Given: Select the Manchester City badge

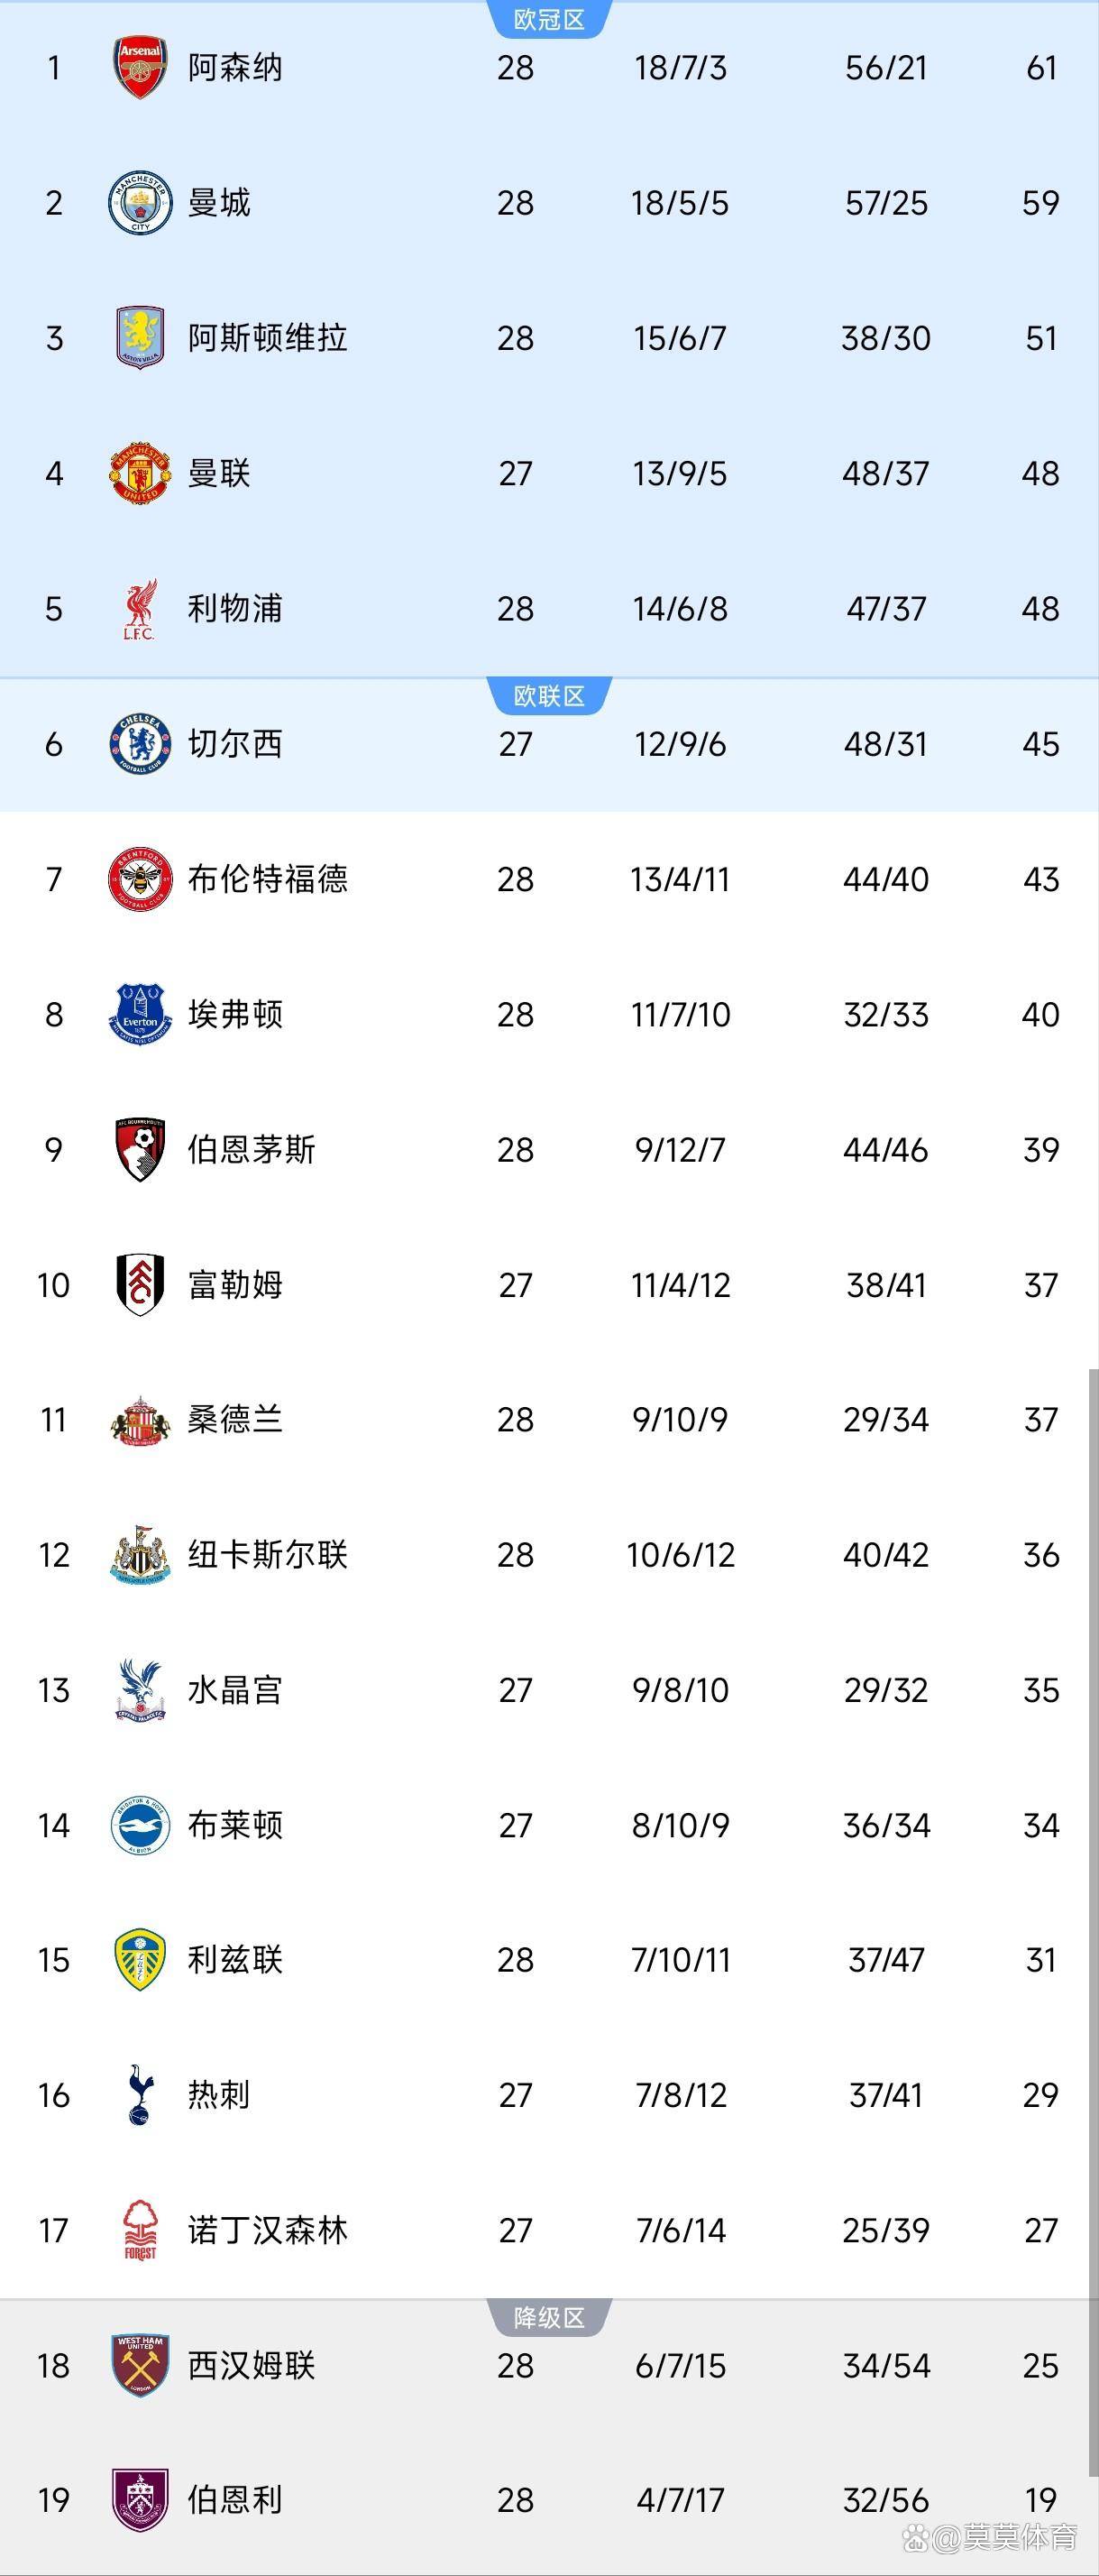Looking at the screenshot, I should point(141,202).
